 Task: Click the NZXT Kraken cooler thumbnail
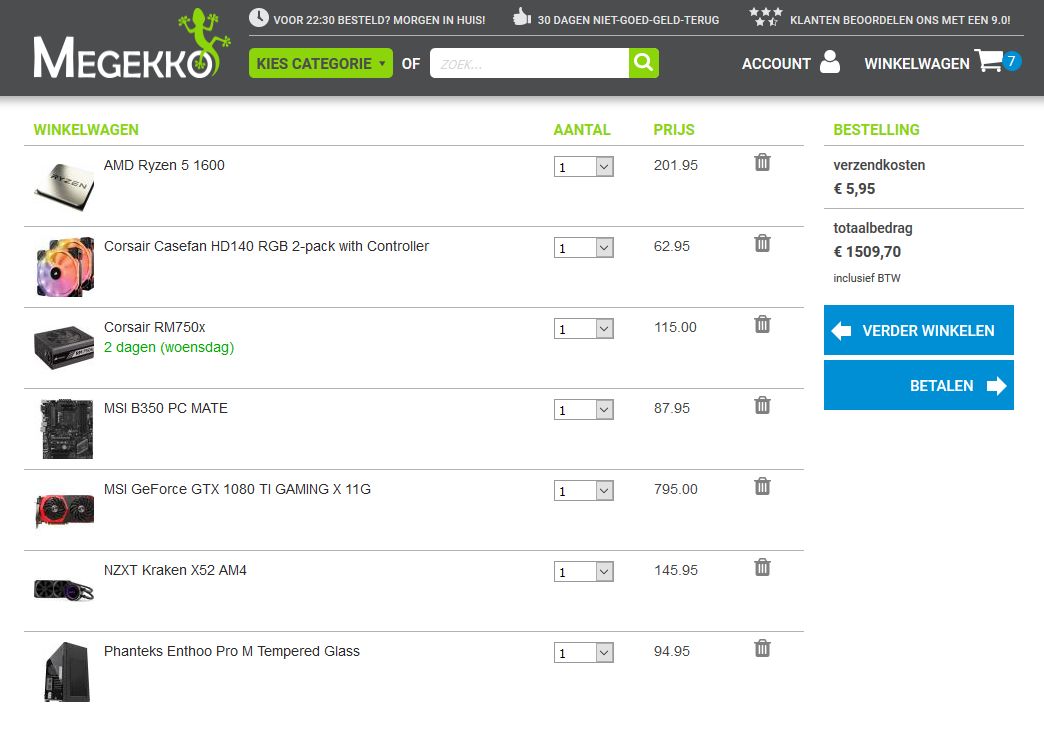[x=64, y=590]
